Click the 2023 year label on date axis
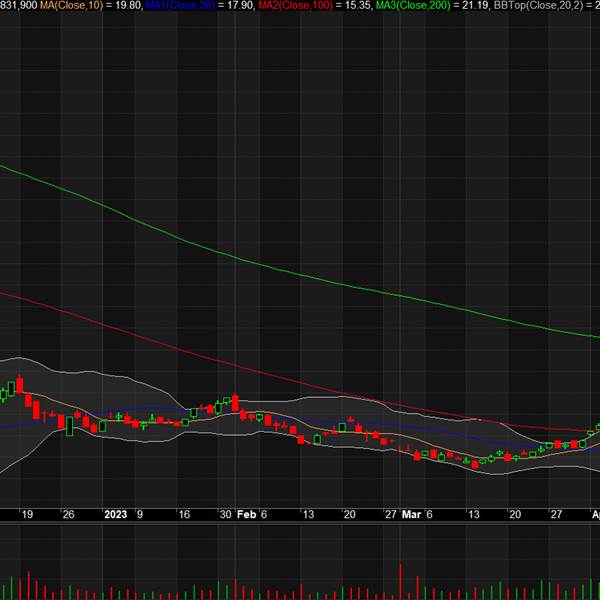 tap(116, 514)
